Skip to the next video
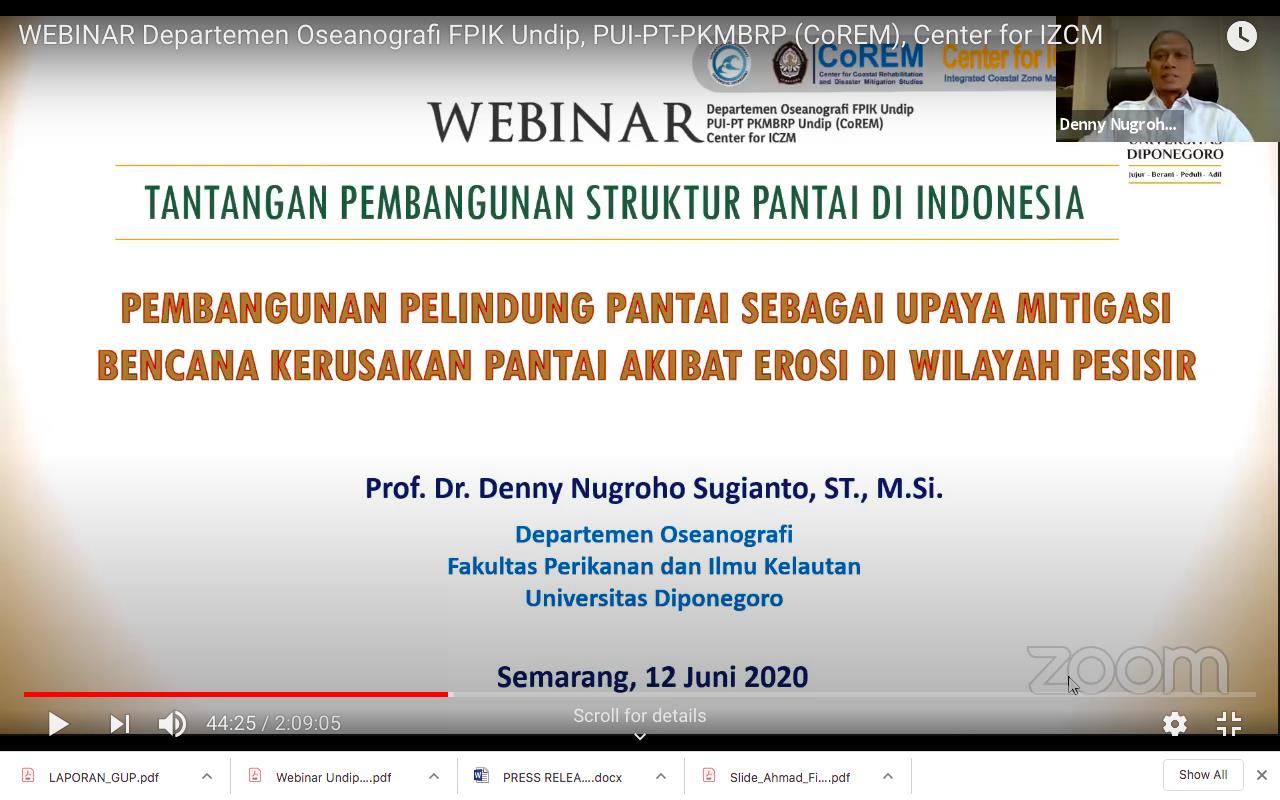 click(119, 724)
